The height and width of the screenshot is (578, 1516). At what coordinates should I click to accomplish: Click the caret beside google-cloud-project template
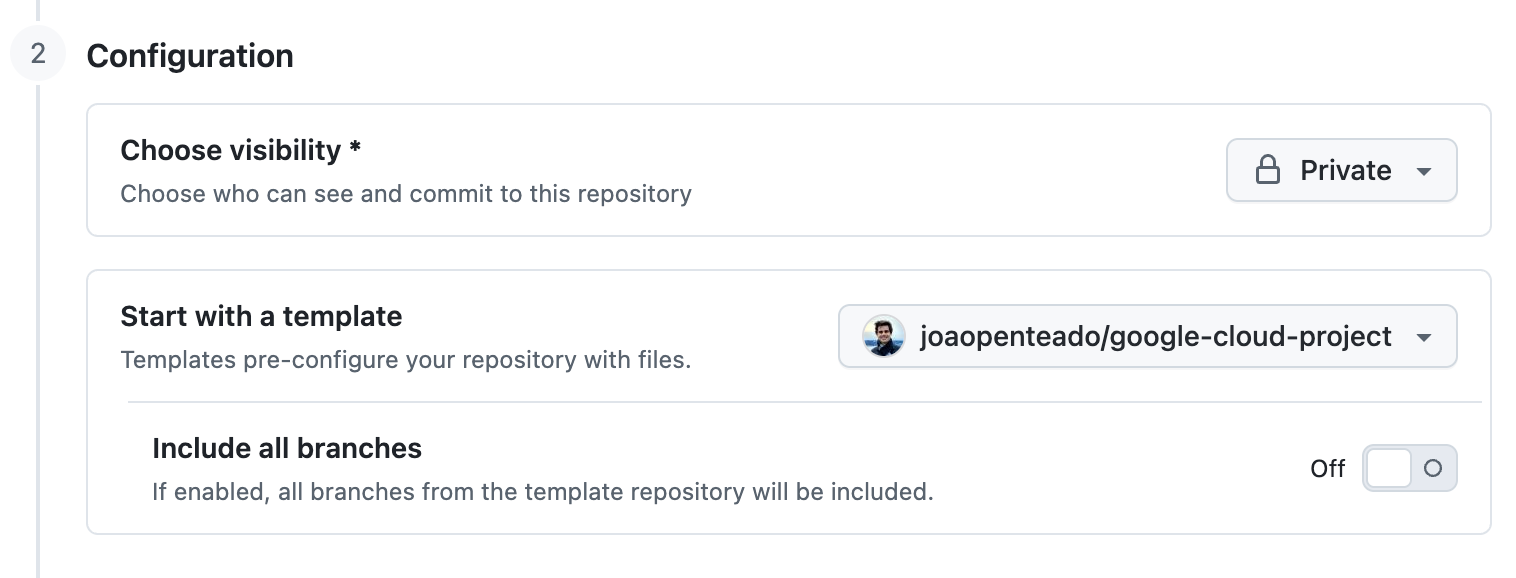pos(1424,338)
